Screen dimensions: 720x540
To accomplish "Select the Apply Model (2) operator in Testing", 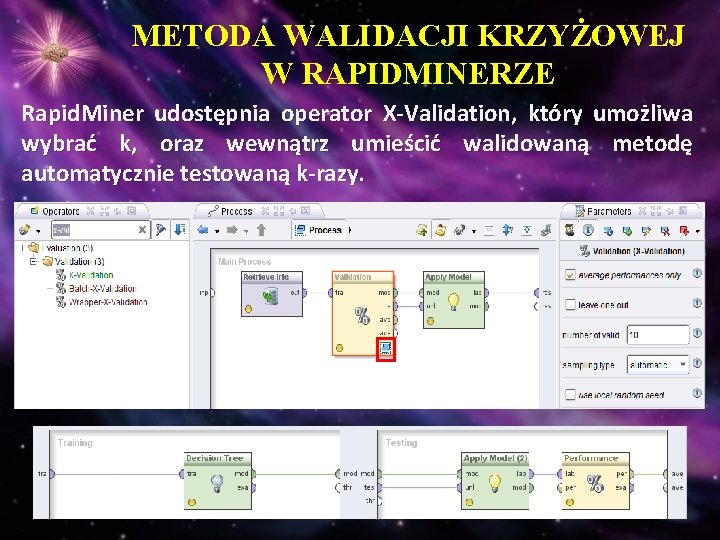I will pos(495,481).
